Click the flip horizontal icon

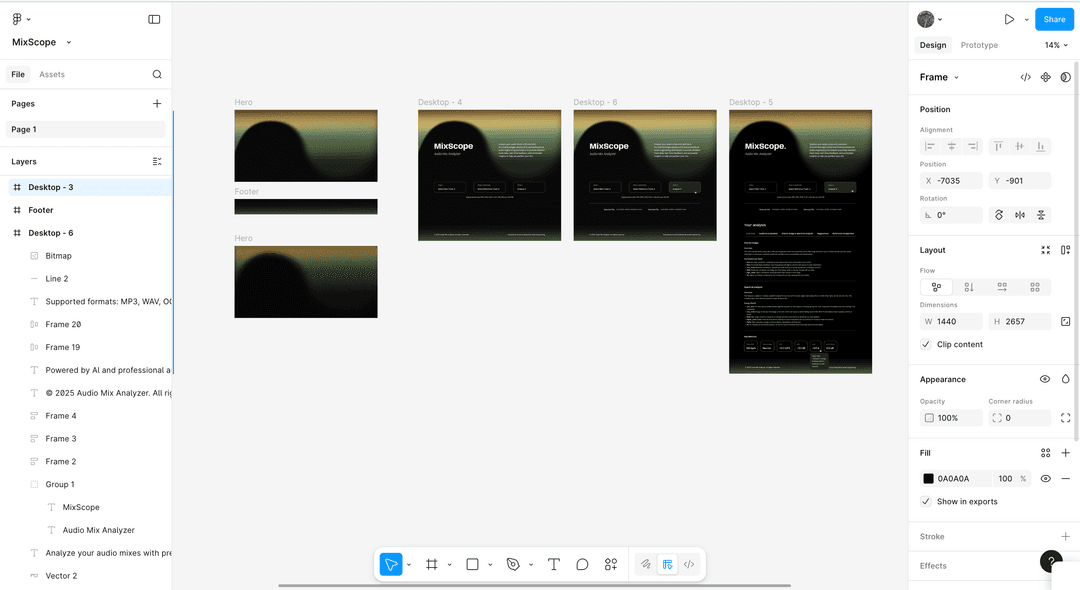click(1019, 214)
